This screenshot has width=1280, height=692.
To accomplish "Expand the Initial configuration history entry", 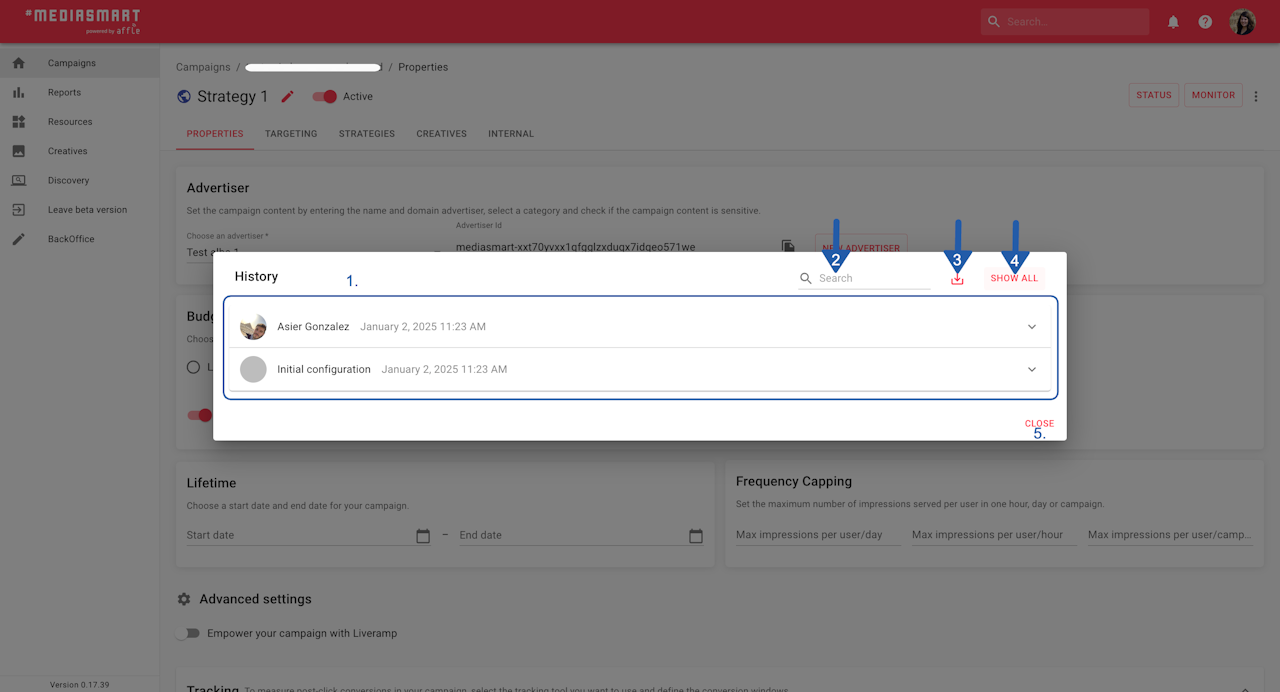I will coord(640,369).
